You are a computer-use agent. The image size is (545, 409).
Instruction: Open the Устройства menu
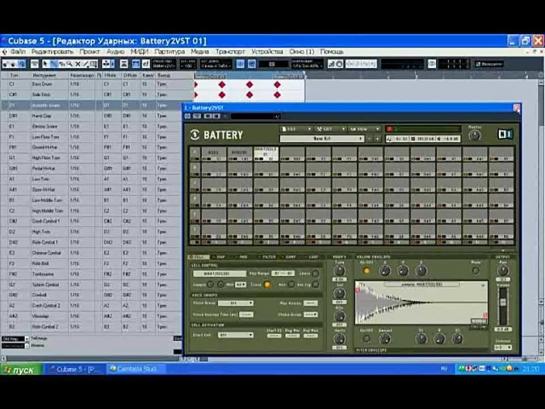pos(267,52)
